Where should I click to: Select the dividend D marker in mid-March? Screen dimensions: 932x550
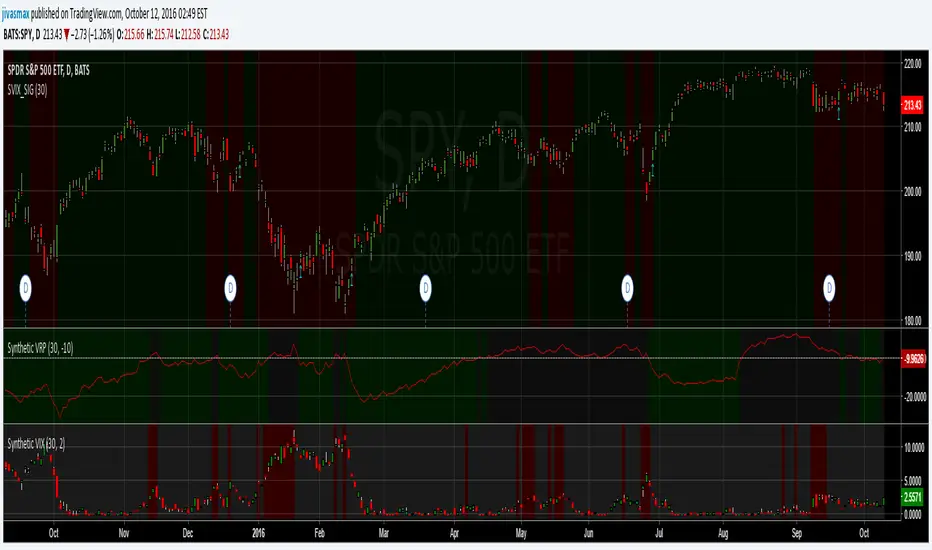pyautogui.click(x=425, y=288)
